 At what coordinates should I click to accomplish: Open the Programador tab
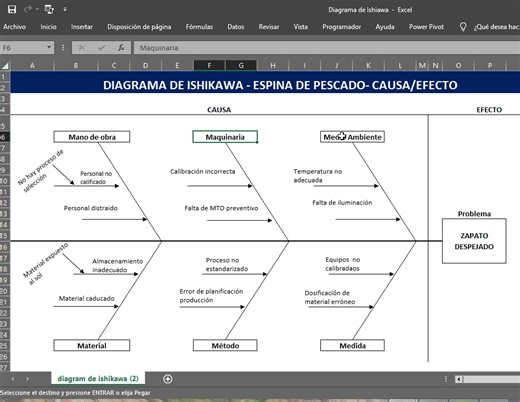point(341,27)
